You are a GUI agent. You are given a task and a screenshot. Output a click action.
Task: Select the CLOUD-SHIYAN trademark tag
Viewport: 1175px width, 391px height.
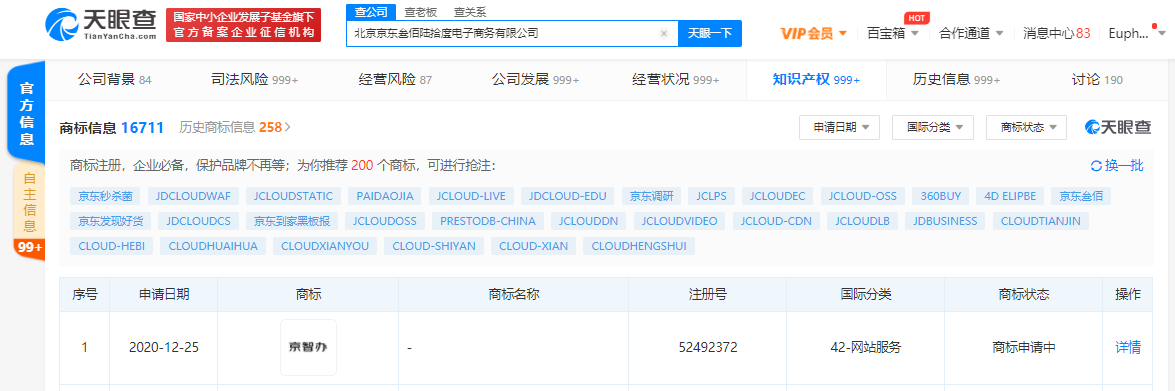(434, 246)
